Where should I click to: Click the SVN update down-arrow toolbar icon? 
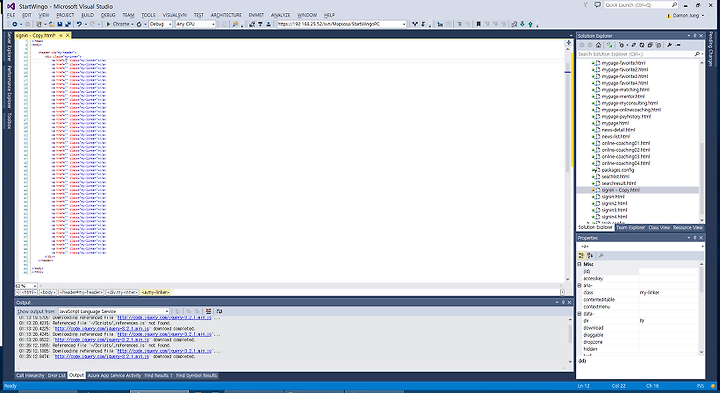(x=522, y=24)
